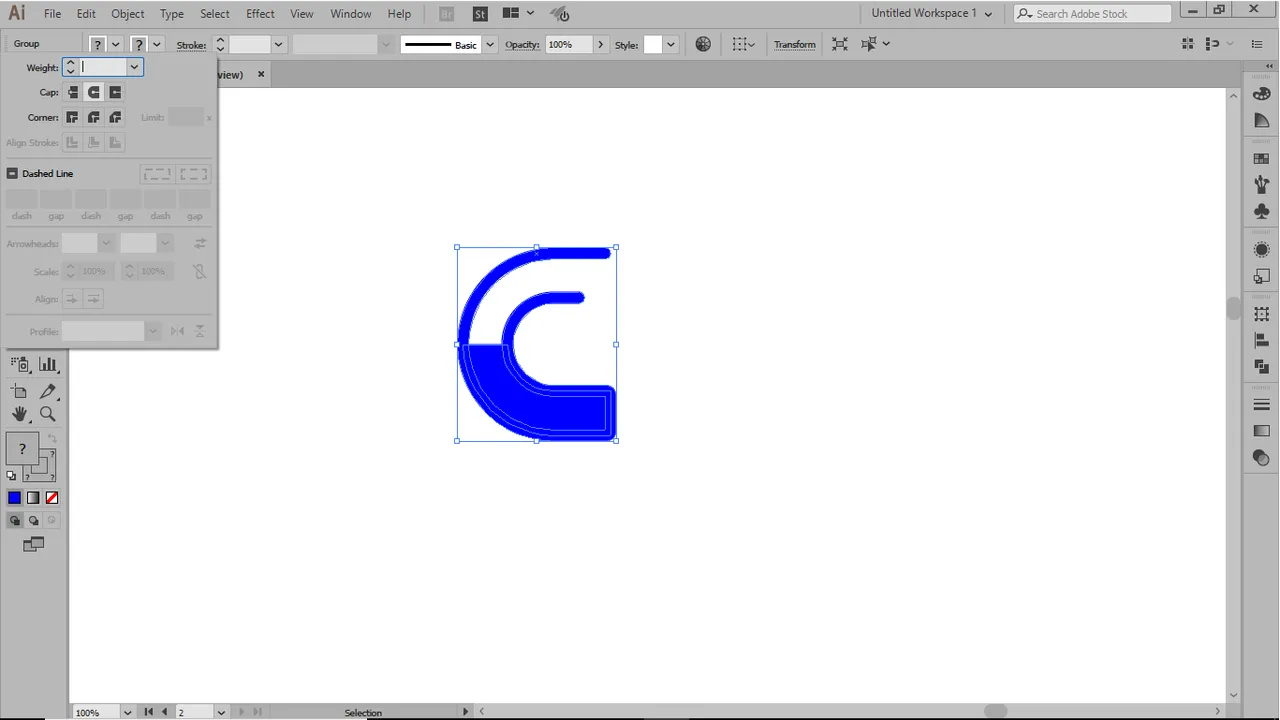Open the Type menu

172,14
